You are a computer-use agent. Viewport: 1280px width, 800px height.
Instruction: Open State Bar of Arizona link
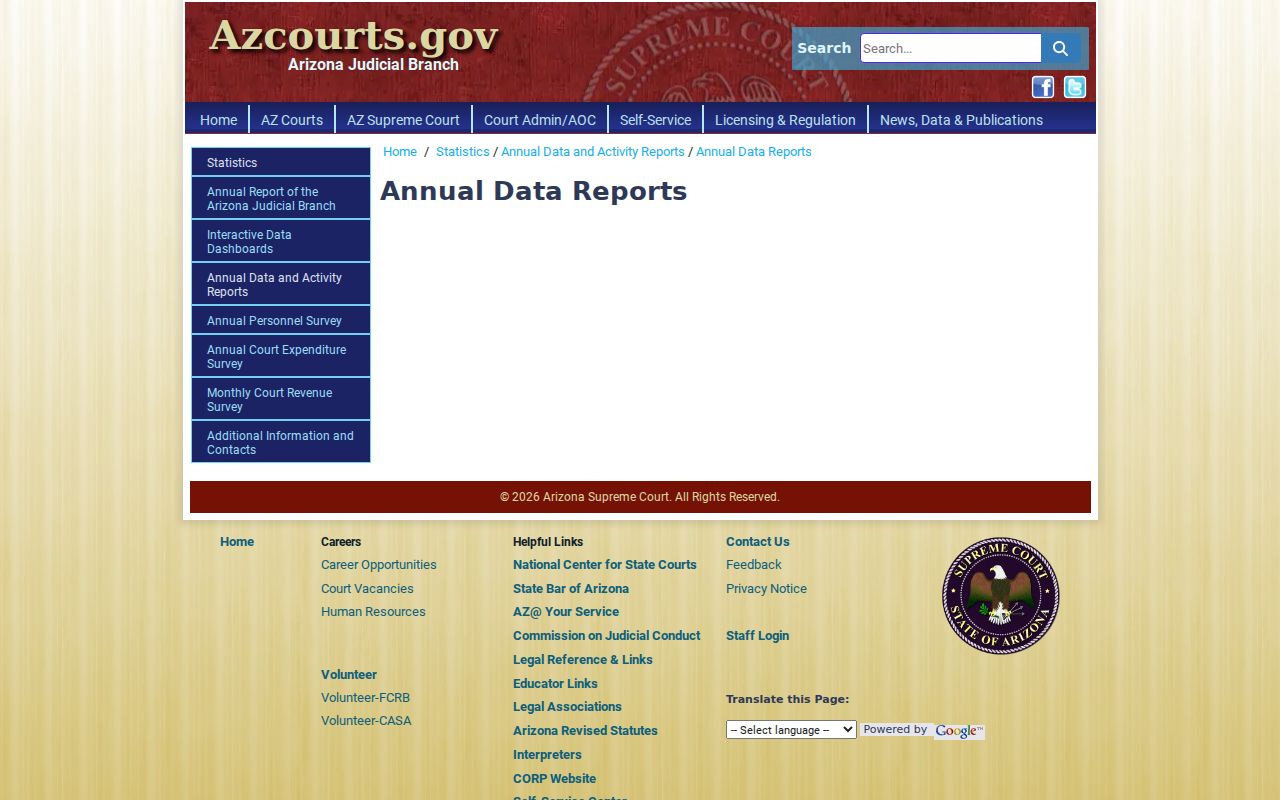[571, 589]
